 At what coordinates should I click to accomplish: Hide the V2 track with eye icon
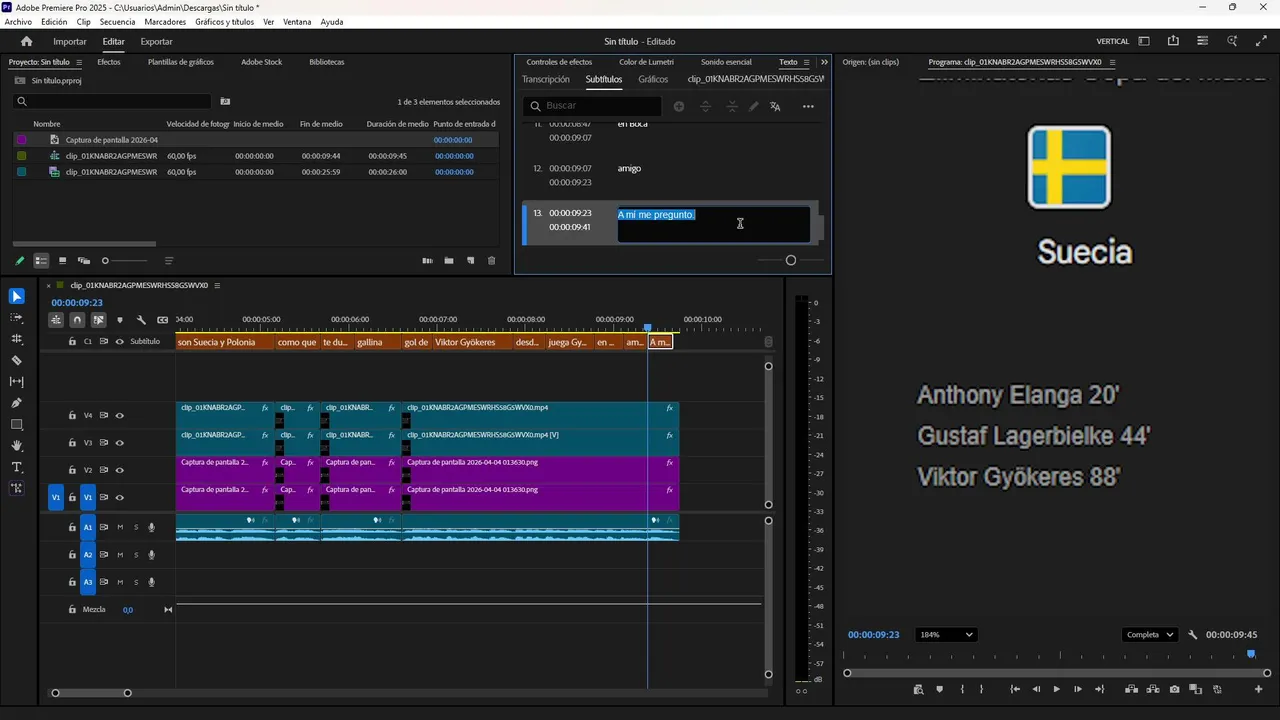[x=120, y=470]
